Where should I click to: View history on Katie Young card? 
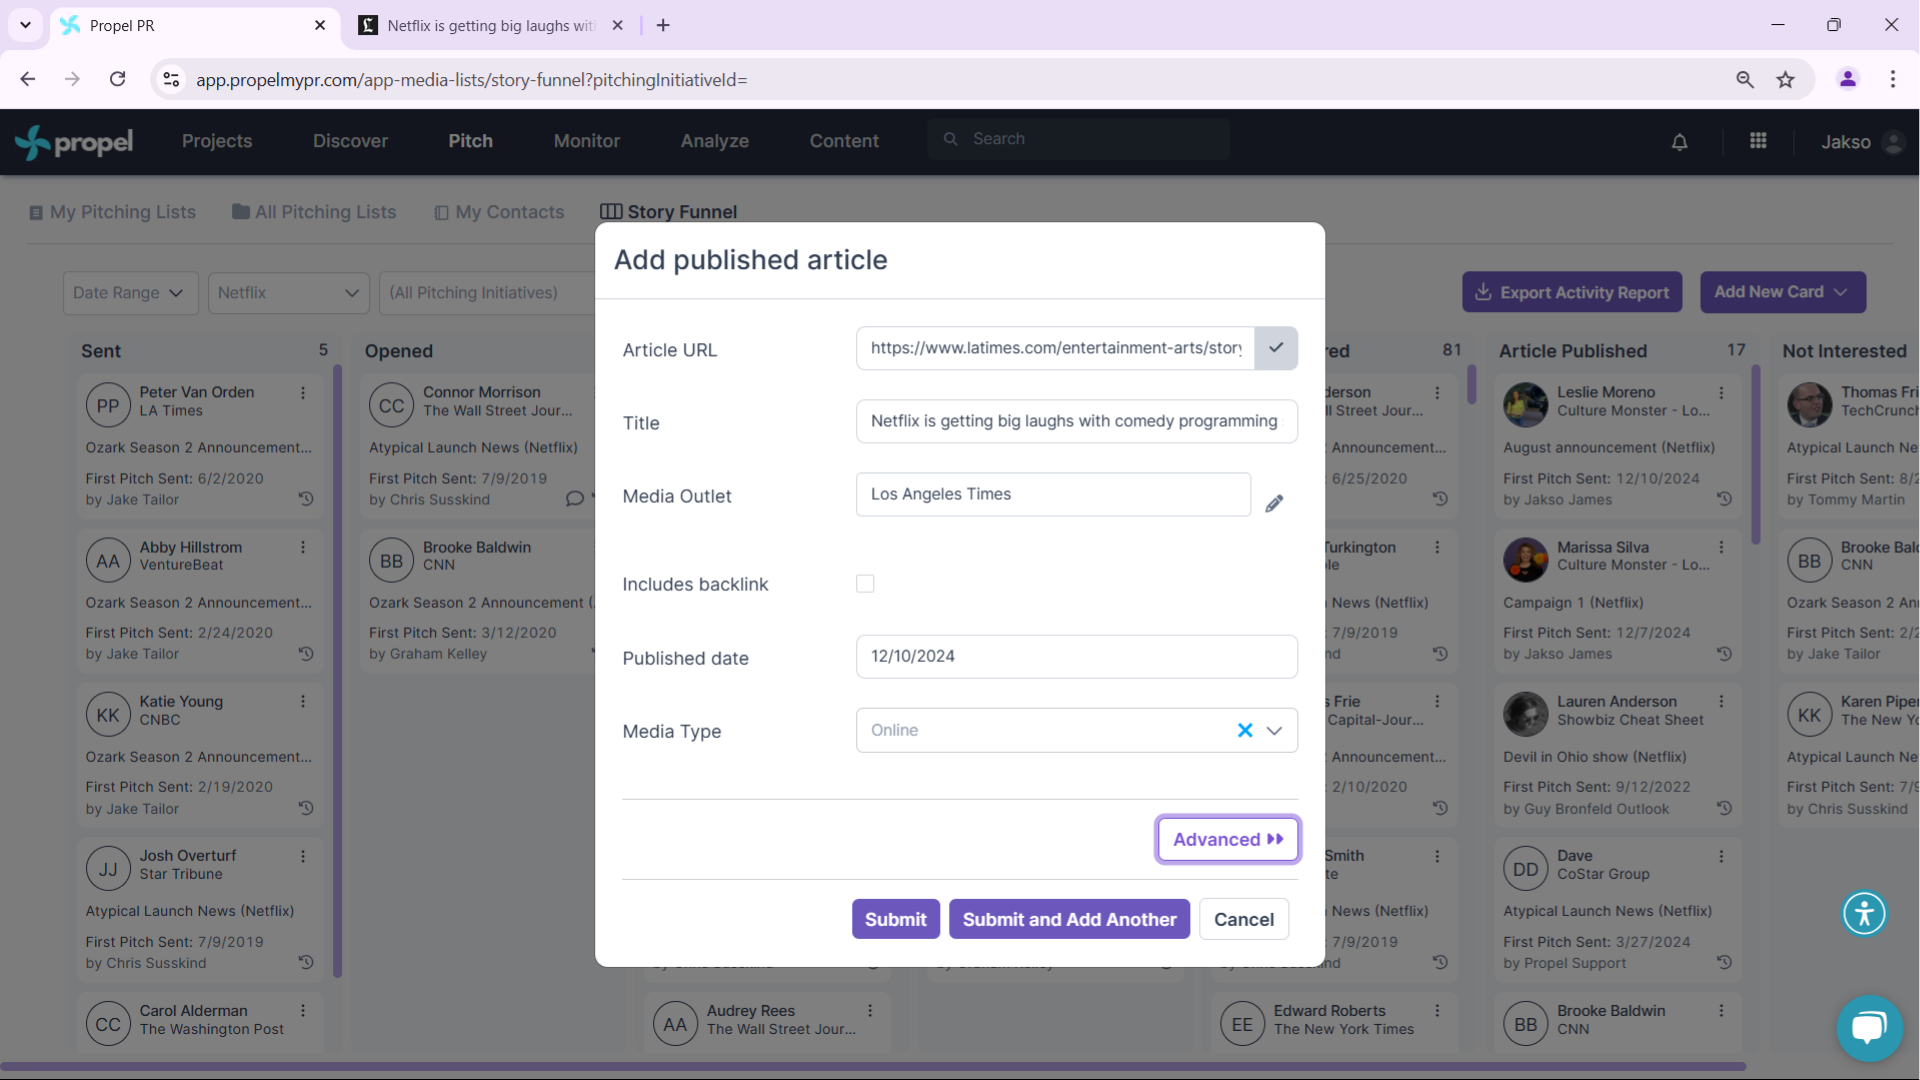306,807
